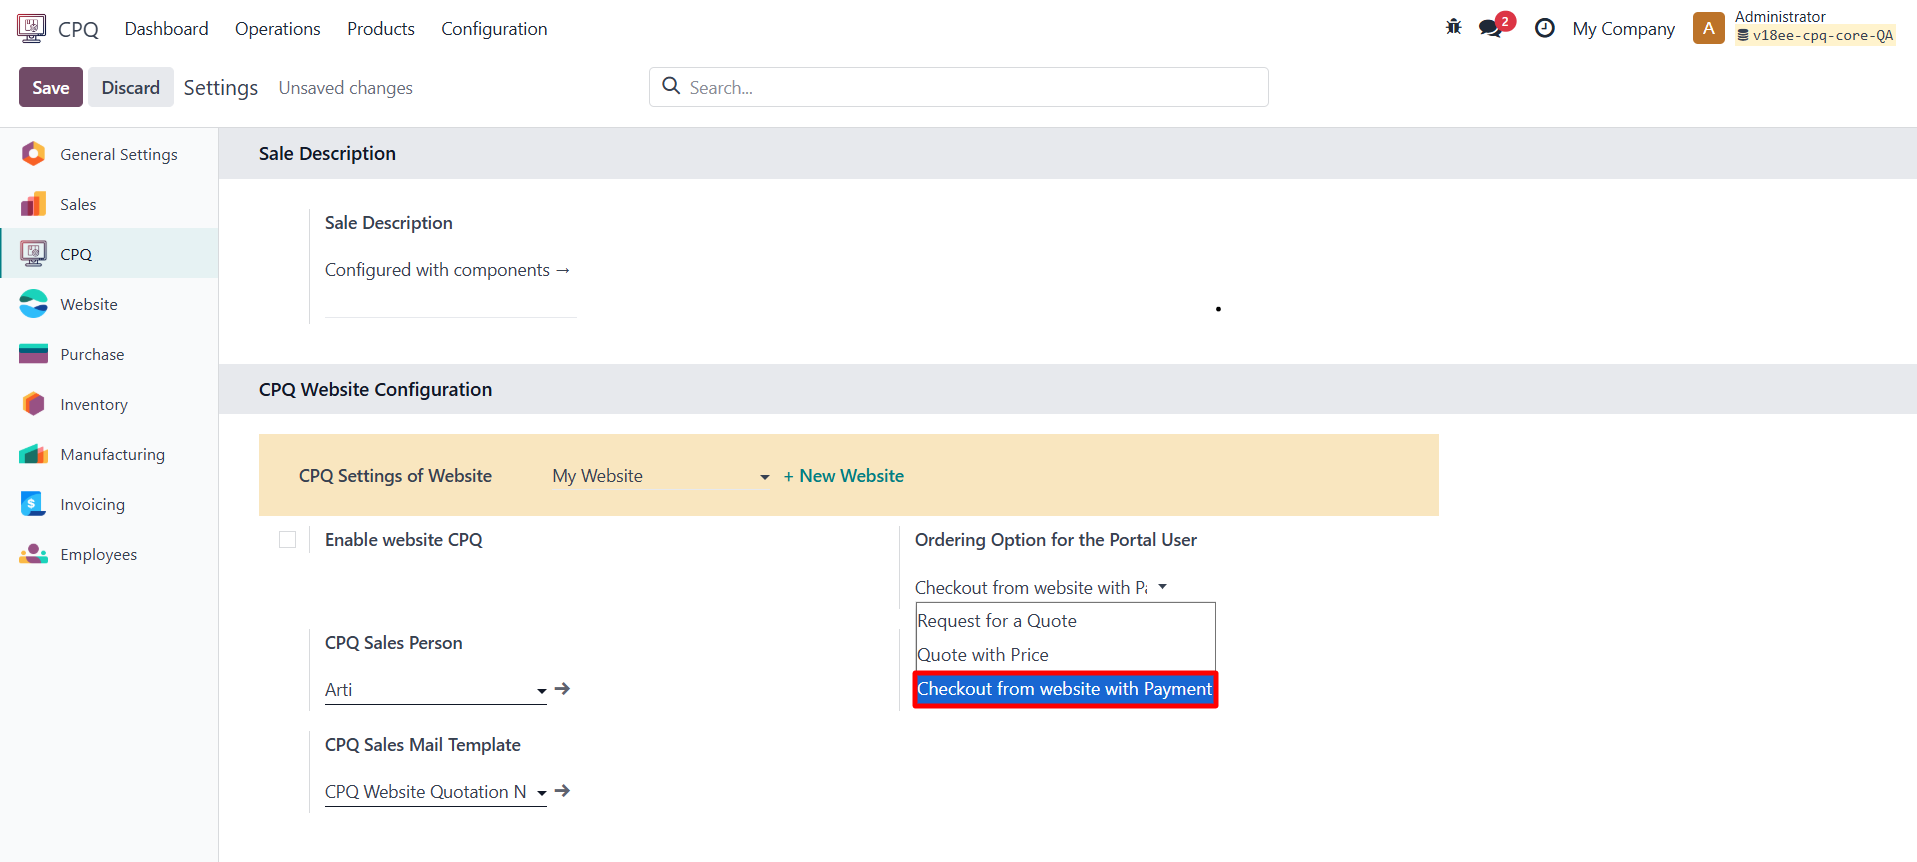Expand the CPQ Sales Mail Template dropdown

click(541, 792)
